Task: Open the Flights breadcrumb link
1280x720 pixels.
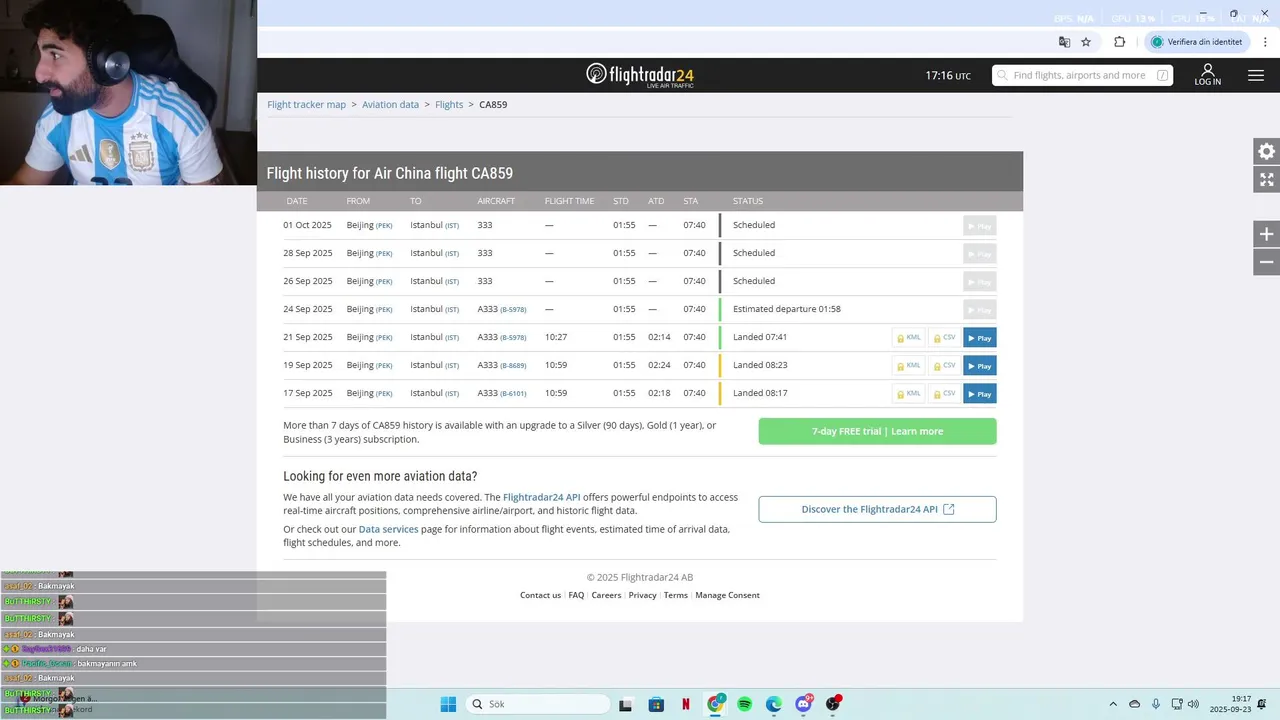Action: coord(449,104)
